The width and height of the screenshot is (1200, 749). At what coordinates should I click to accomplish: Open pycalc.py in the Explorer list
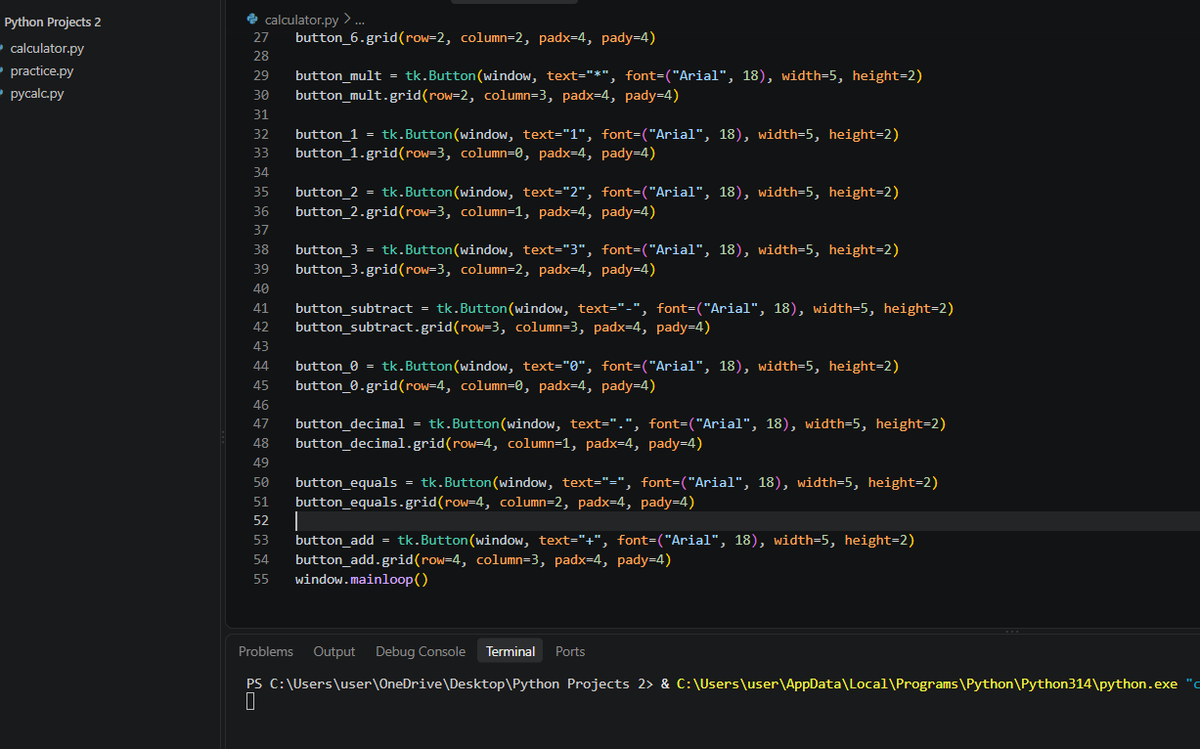coord(37,94)
